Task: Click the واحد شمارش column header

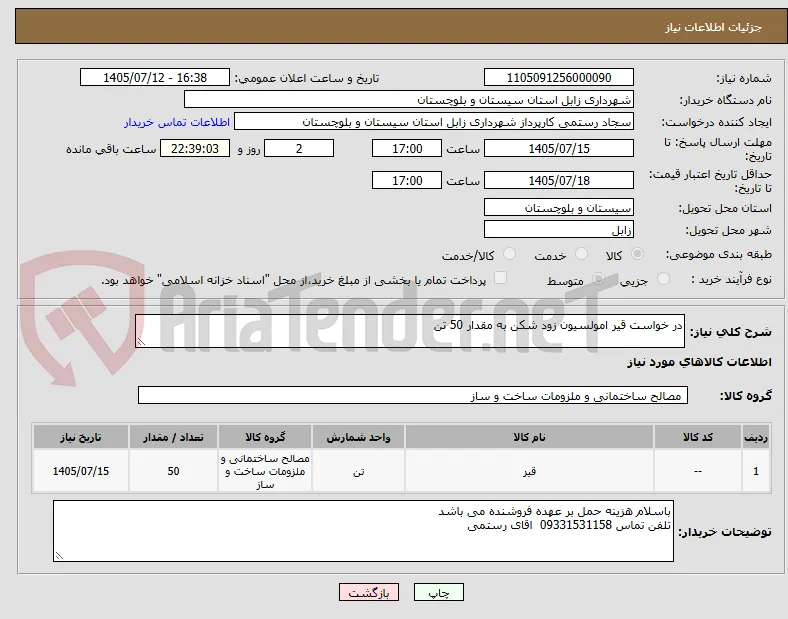Action: (358, 437)
